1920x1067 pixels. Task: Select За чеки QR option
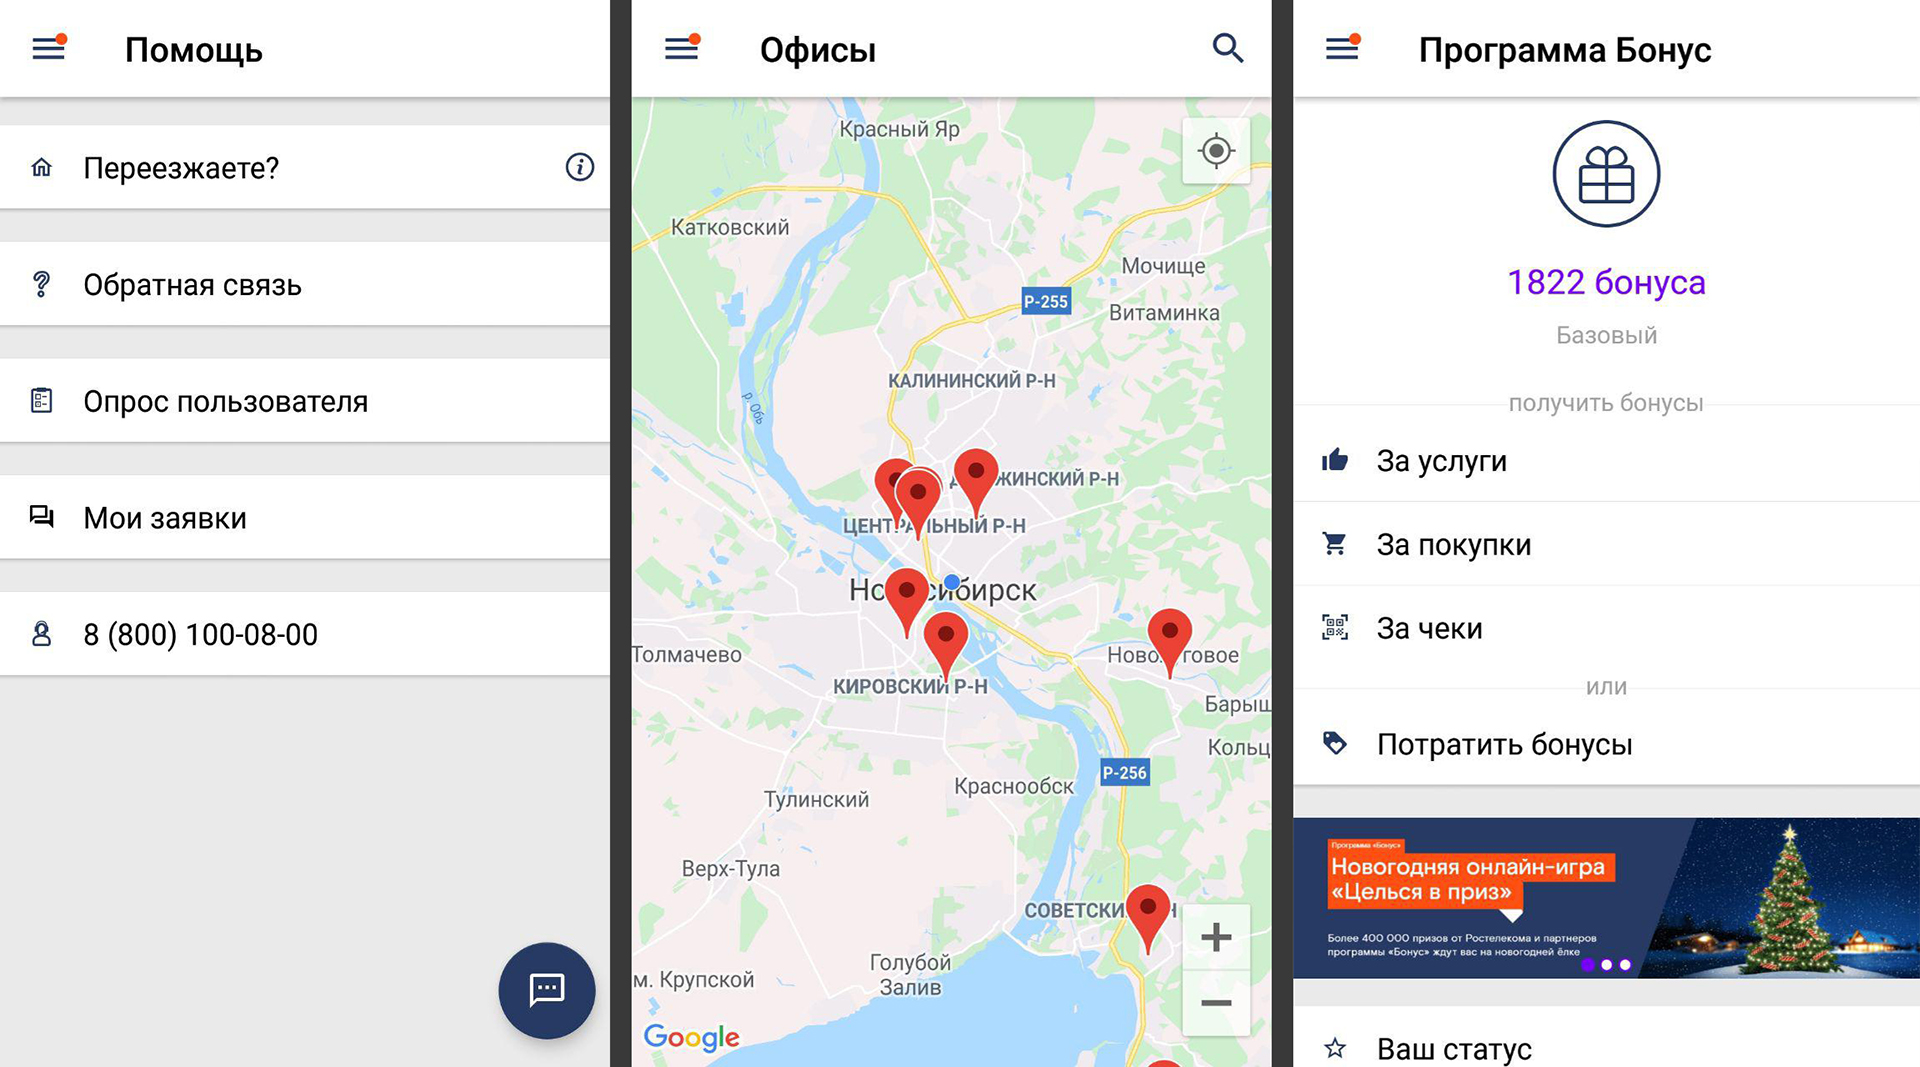1606,628
